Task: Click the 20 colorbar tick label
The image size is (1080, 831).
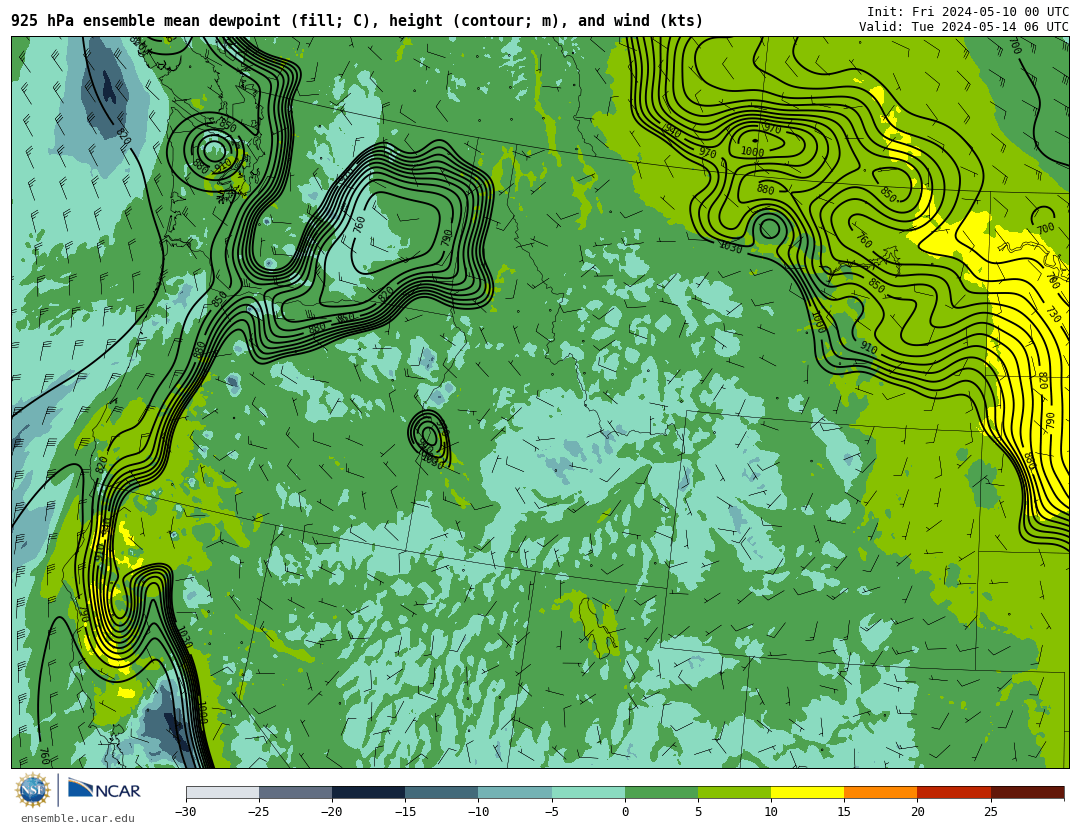Action: pos(917,812)
